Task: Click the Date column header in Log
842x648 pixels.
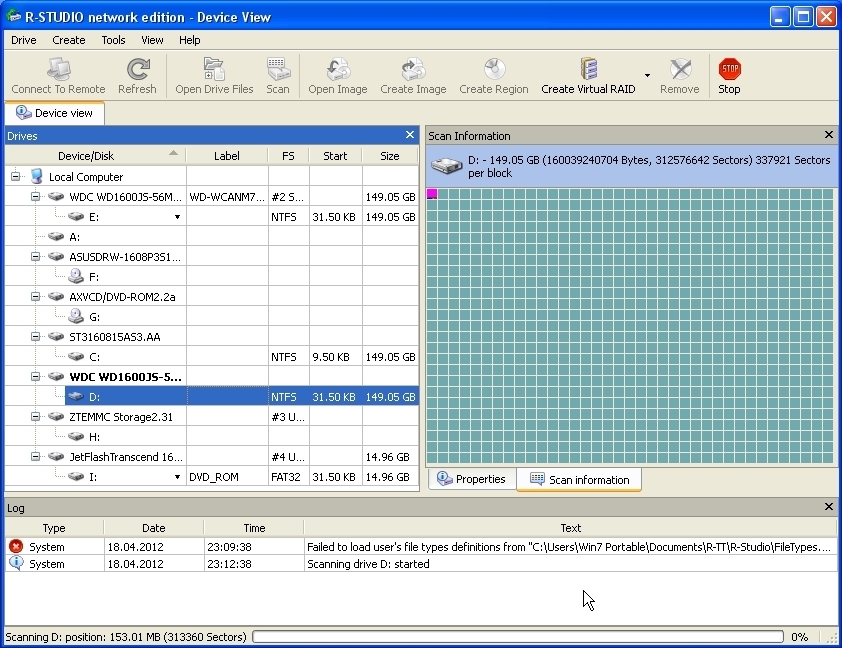Action: 154,528
